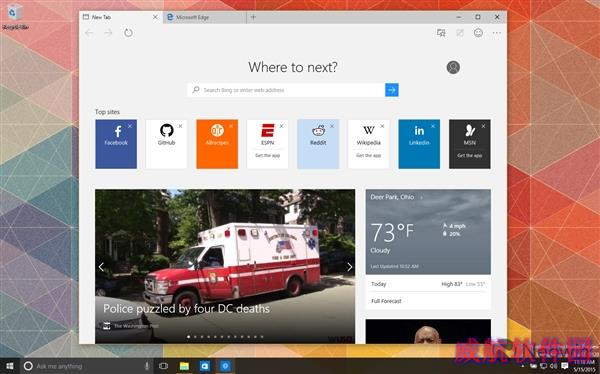Open the Reddit top site tile

tap(318, 144)
